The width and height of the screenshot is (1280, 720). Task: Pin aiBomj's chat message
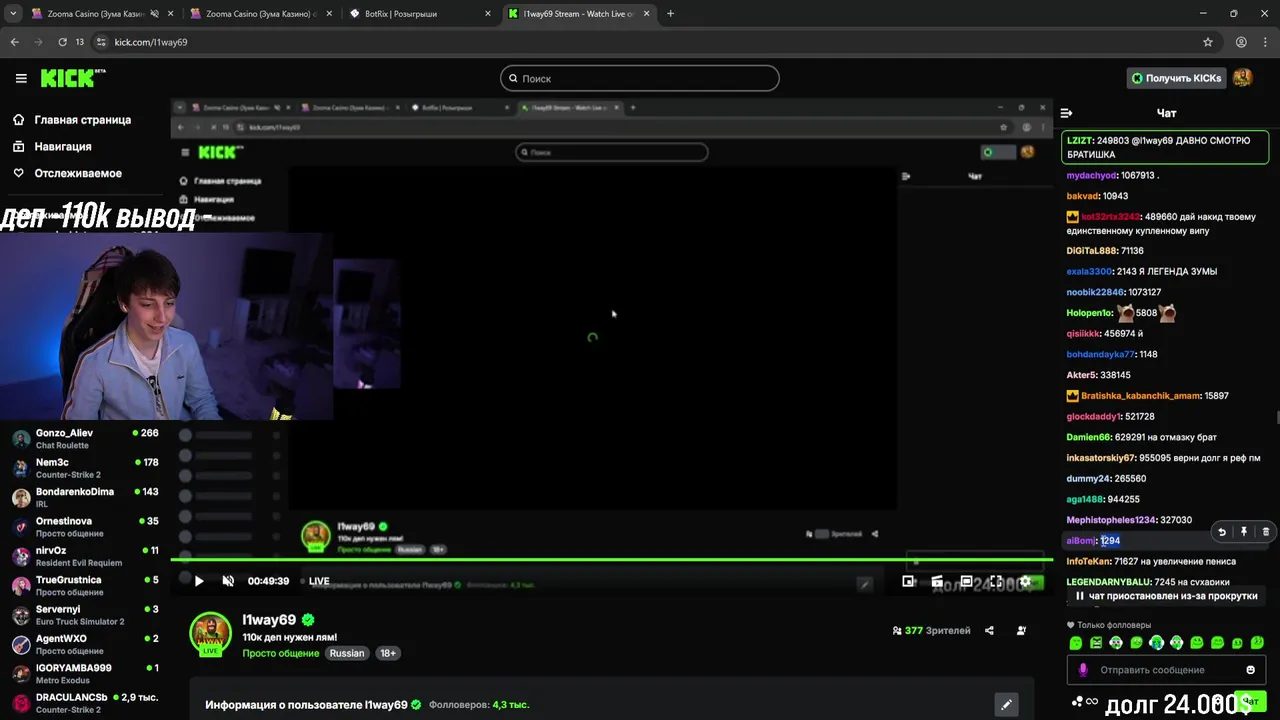pyautogui.click(x=1244, y=532)
